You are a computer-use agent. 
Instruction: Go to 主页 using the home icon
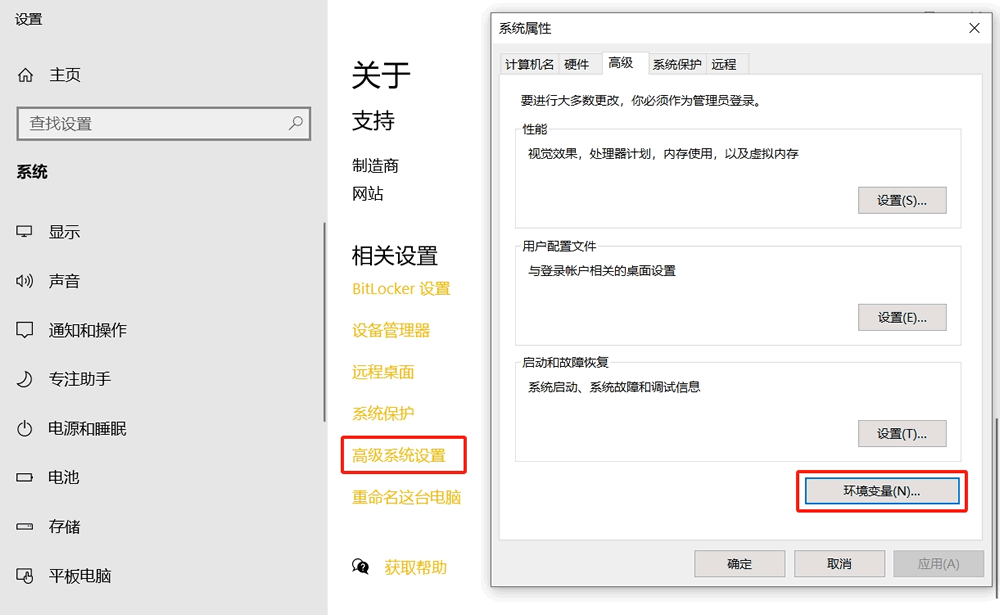[x=24, y=74]
